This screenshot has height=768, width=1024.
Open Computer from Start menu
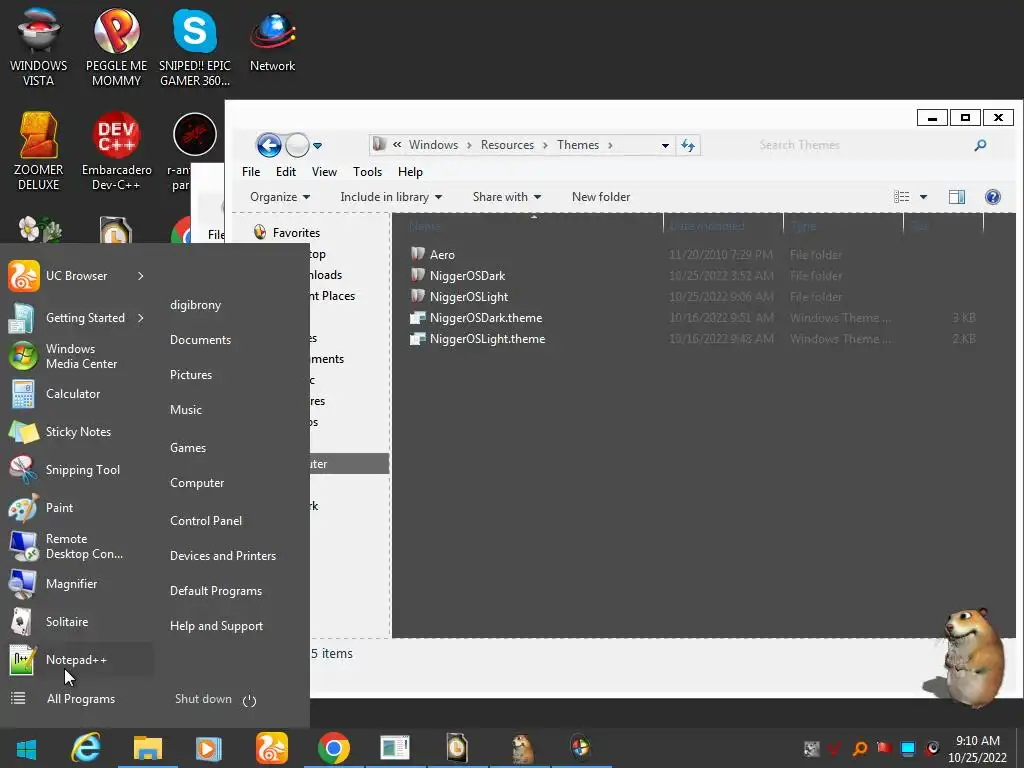197,483
